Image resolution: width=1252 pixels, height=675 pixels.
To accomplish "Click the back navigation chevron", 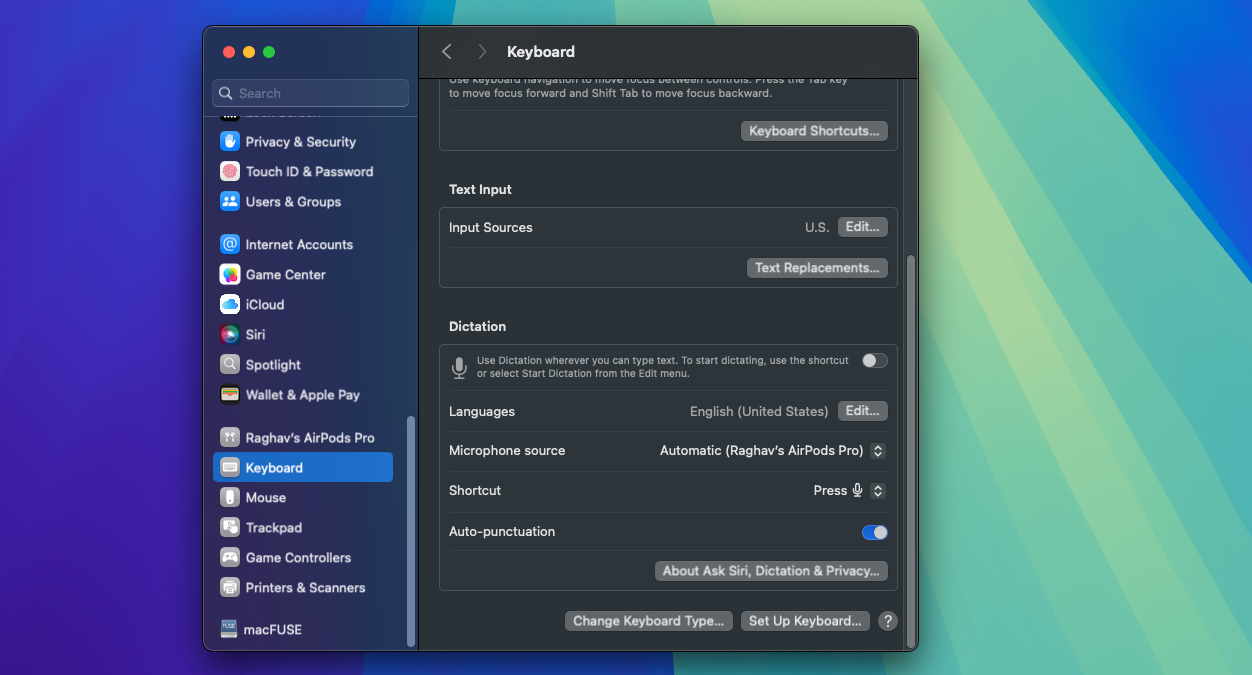I will [x=447, y=51].
